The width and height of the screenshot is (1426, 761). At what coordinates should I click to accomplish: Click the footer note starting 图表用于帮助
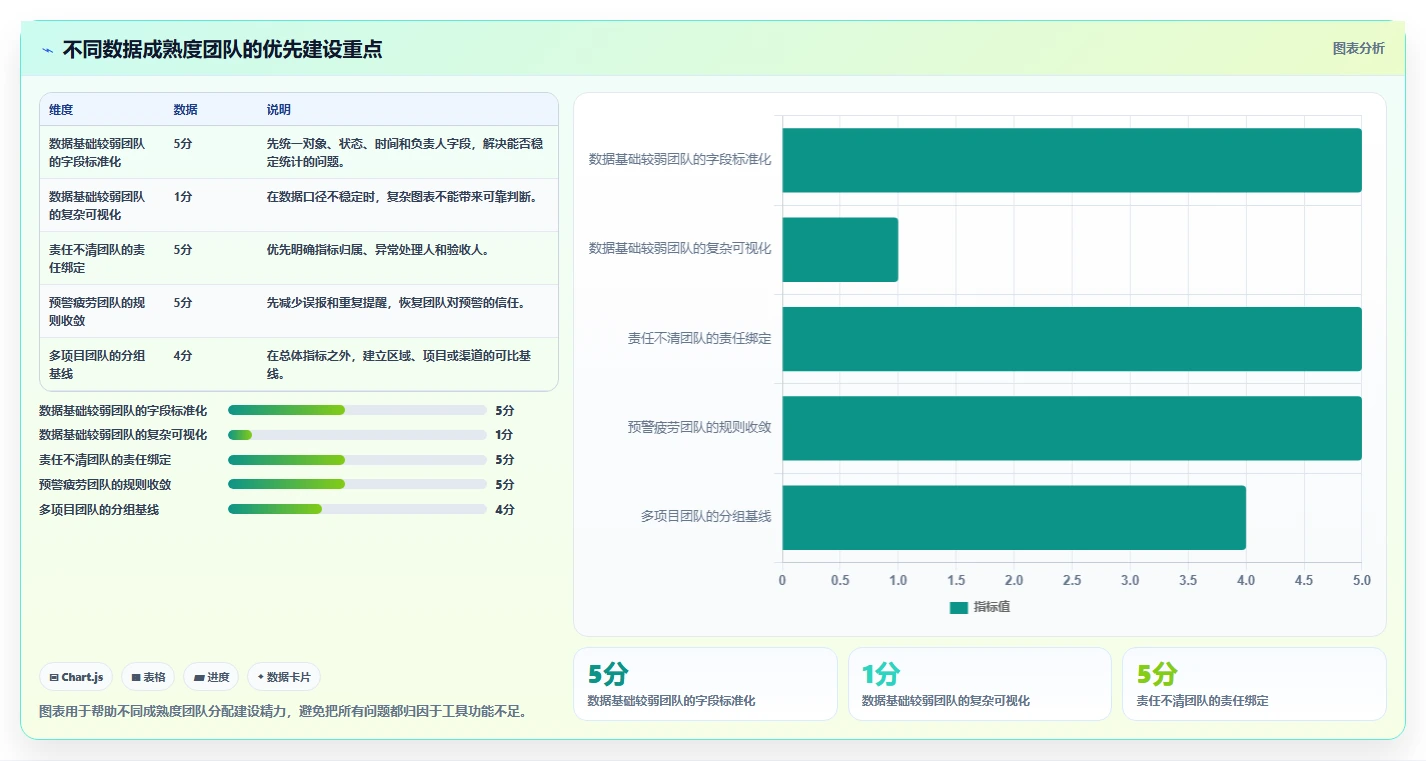click(283, 711)
